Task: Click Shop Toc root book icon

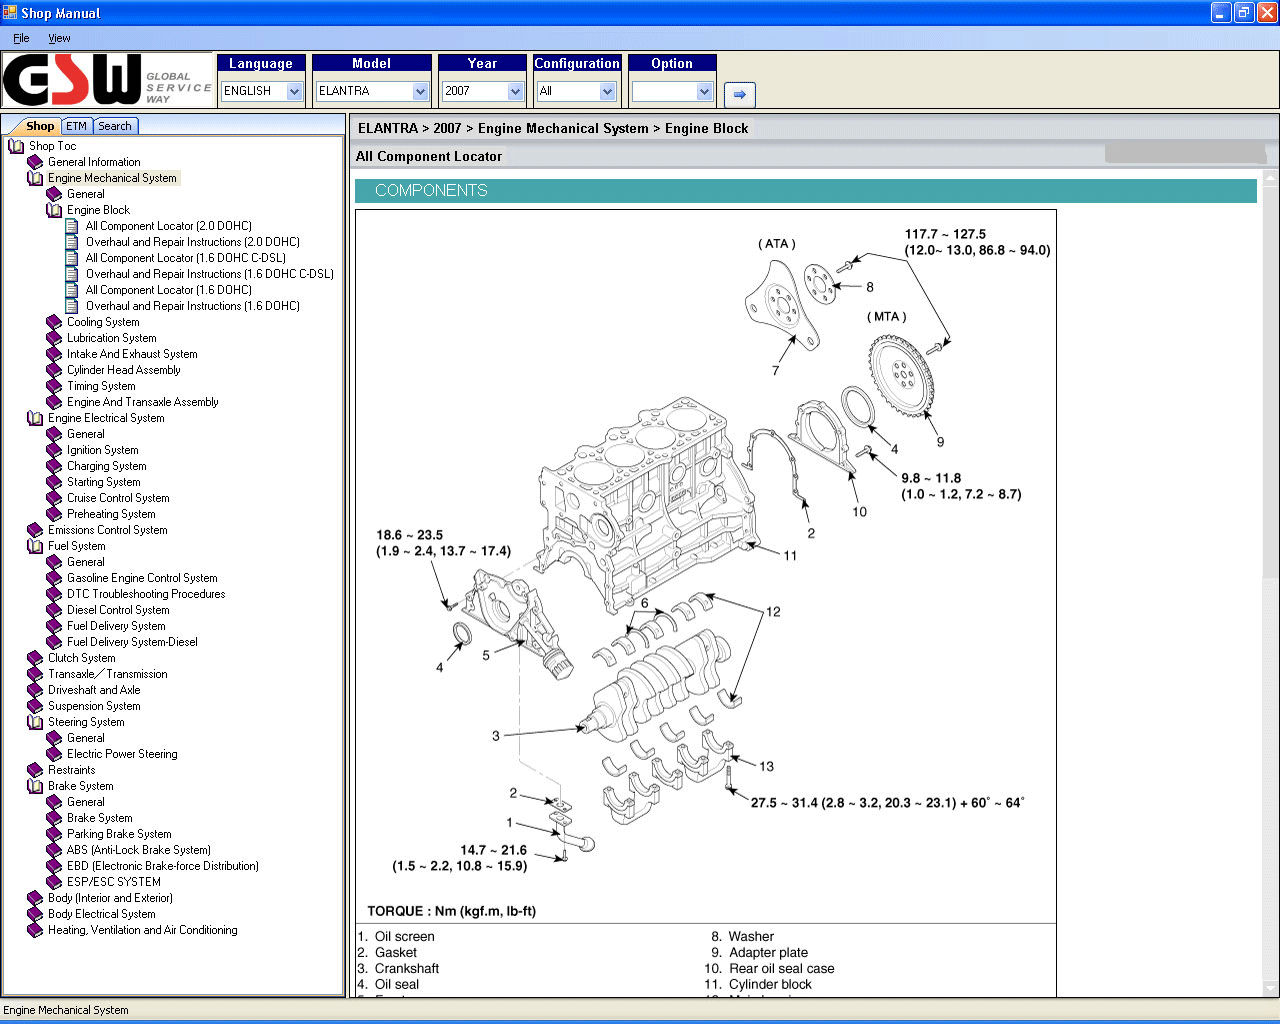Action: coord(16,146)
